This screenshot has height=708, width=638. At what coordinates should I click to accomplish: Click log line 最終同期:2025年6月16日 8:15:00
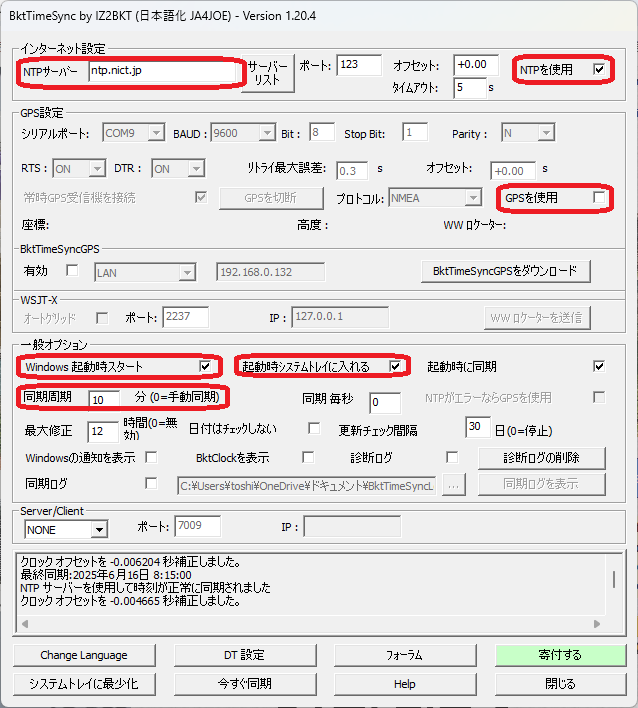click(x=106, y=575)
